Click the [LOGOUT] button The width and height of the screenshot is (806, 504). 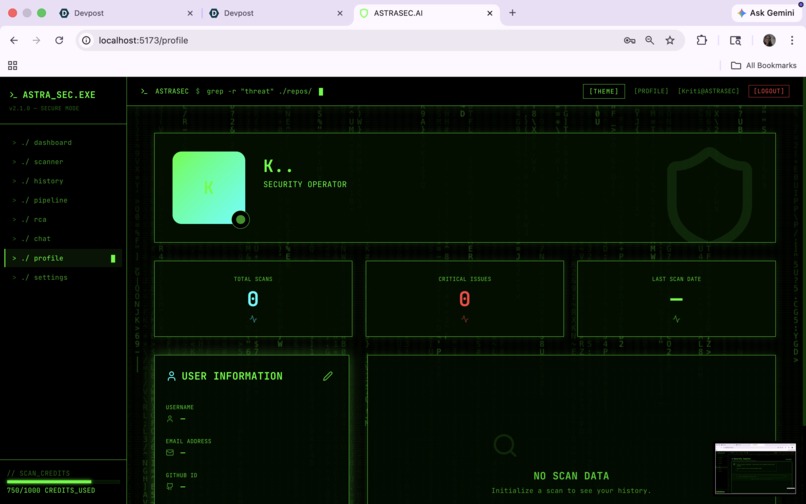(x=768, y=91)
